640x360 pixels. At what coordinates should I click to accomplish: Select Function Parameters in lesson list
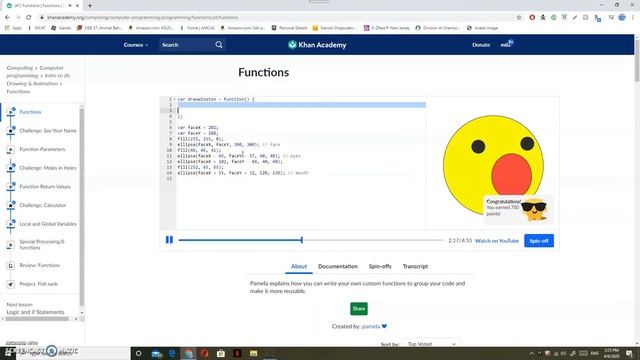42,149
